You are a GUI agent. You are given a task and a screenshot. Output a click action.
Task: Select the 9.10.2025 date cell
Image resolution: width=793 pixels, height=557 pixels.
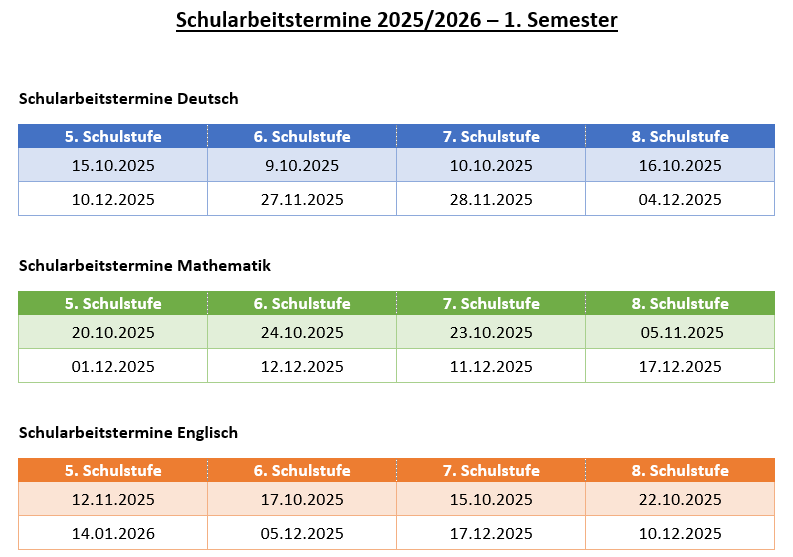tap(302, 166)
